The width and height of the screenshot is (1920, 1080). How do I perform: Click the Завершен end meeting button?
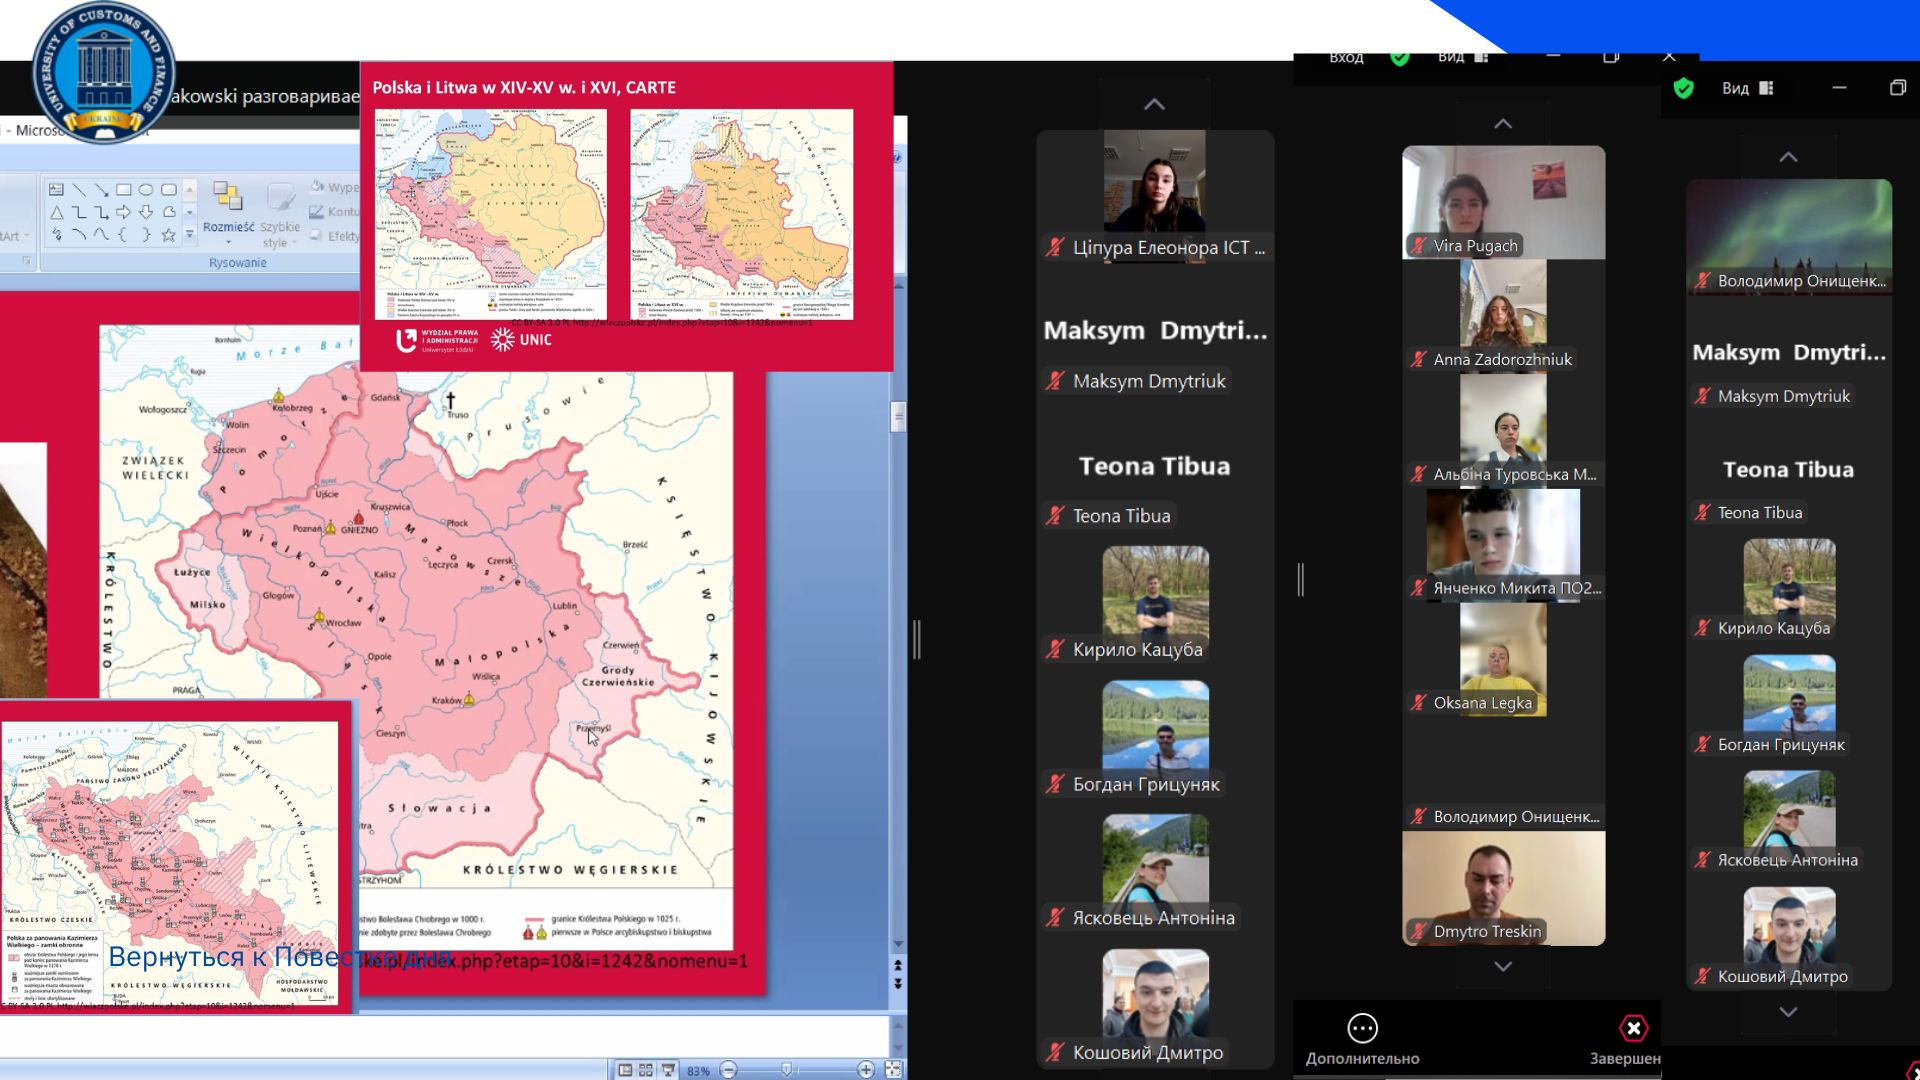pyautogui.click(x=1628, y=1040)
